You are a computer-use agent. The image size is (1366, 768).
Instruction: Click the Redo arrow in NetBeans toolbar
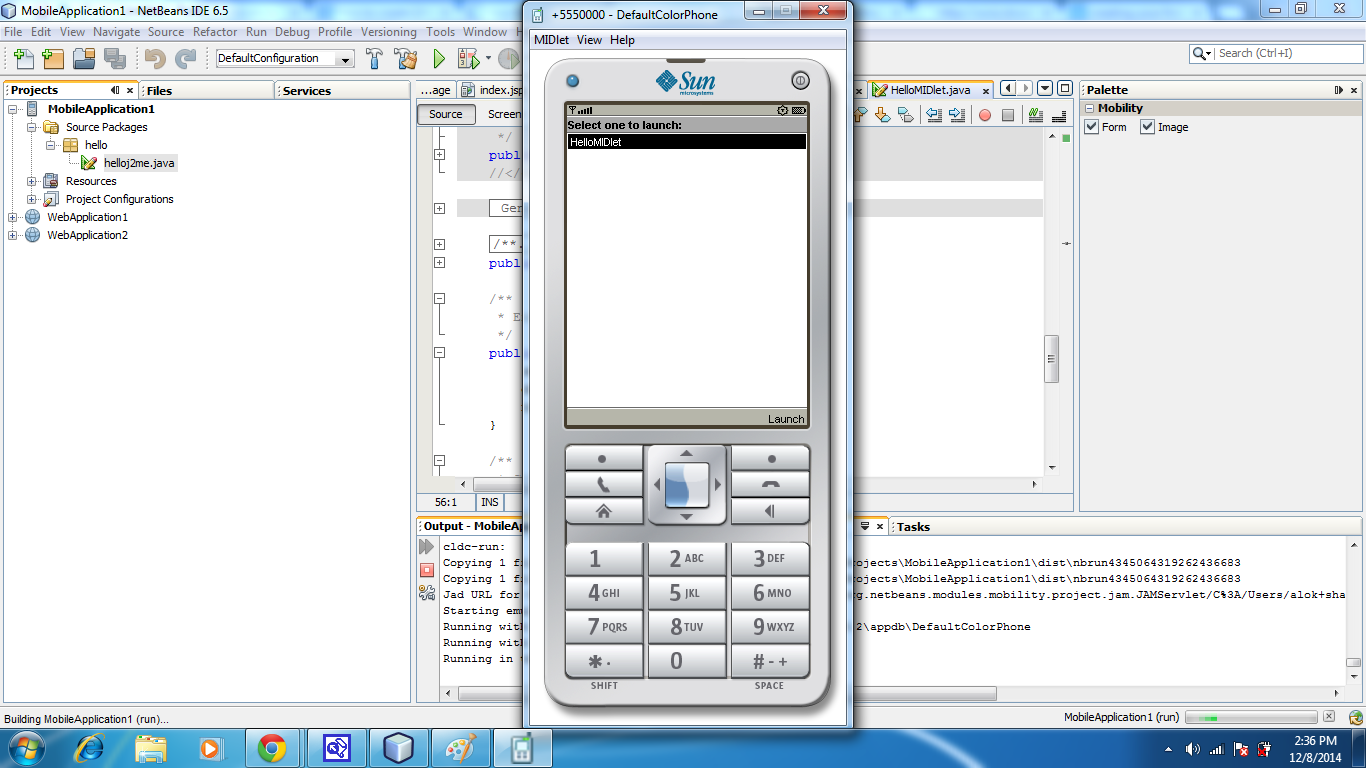[185, 58]
